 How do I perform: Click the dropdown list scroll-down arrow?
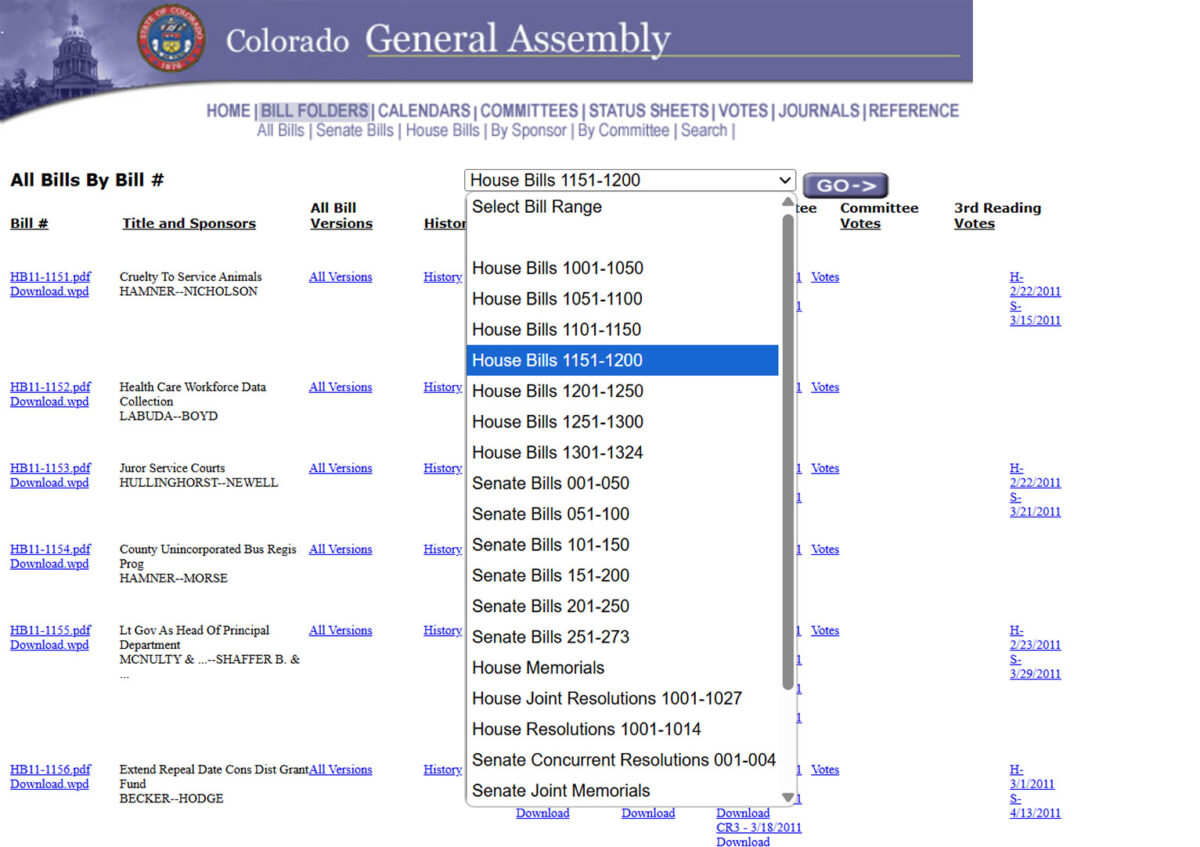[788, 798]
